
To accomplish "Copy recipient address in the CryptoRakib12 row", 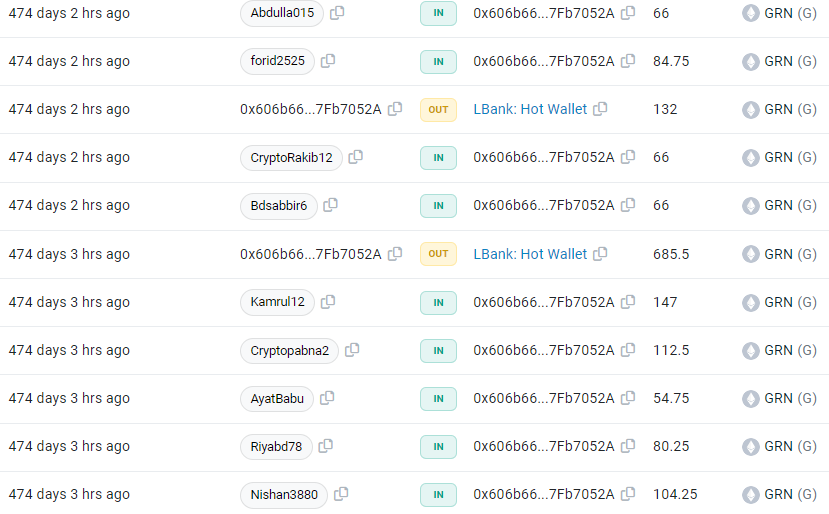I will pos(628,157).
